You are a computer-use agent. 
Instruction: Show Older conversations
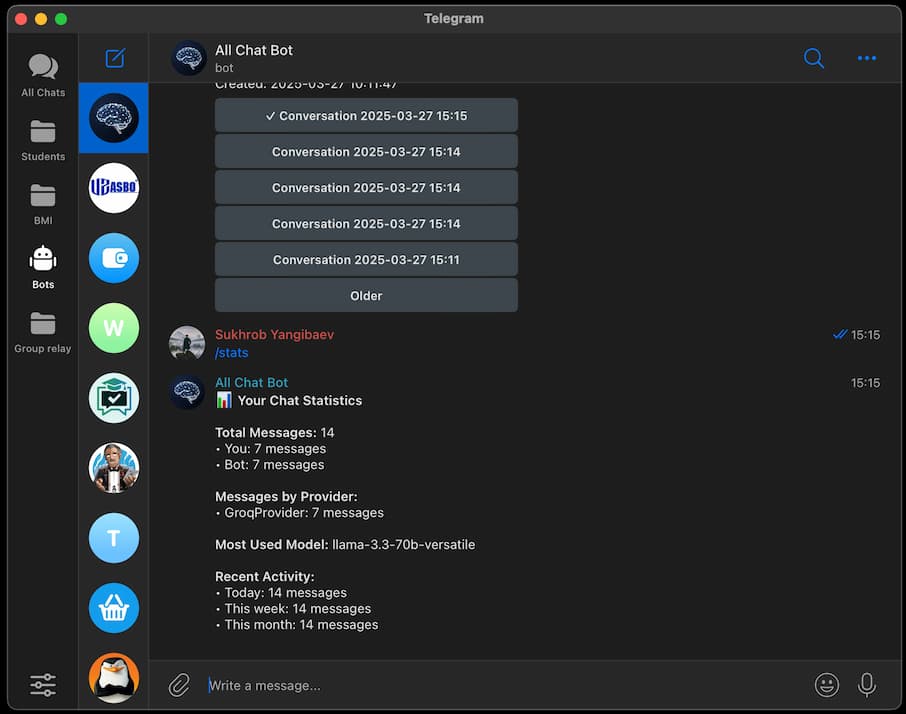pos(366,296)
